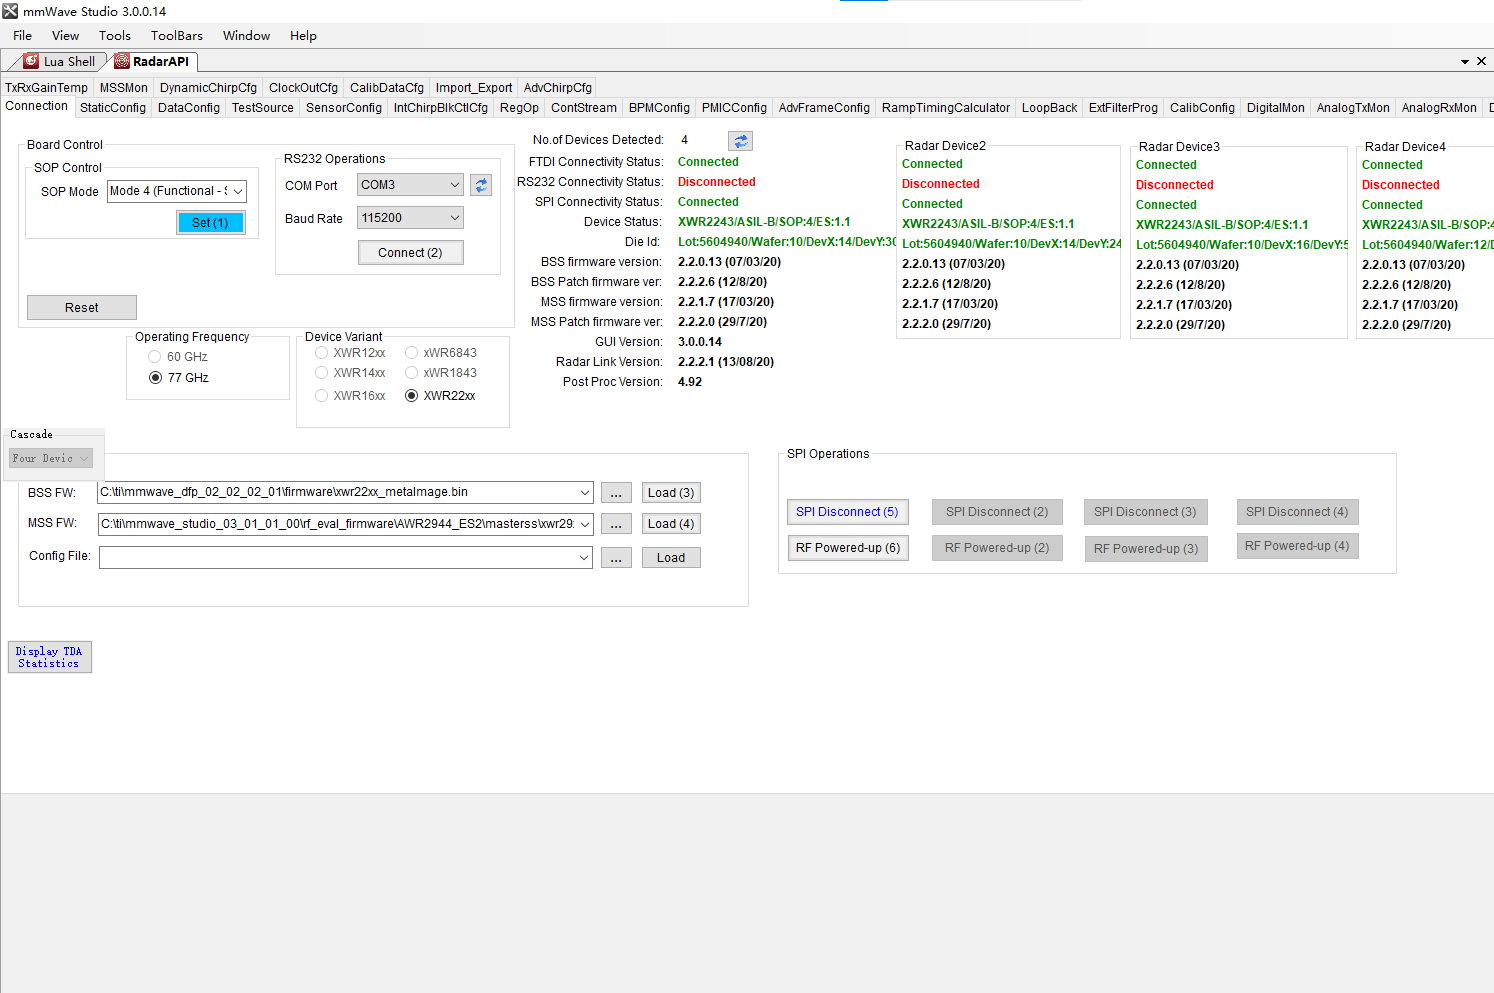Click Load for the Config File

coord(671,558)
